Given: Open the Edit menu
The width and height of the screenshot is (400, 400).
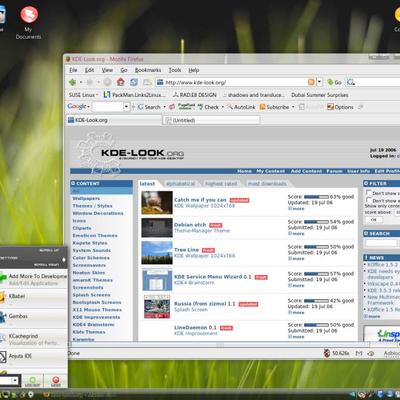Looking at the screenshot, I should point(89,70).
